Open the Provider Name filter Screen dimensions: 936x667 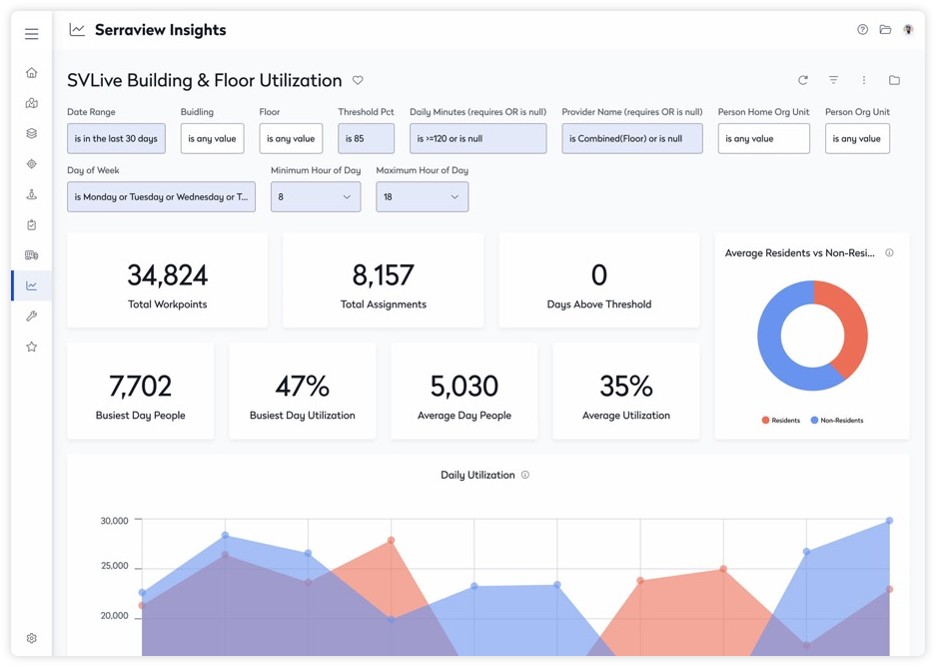pos(632,139)
